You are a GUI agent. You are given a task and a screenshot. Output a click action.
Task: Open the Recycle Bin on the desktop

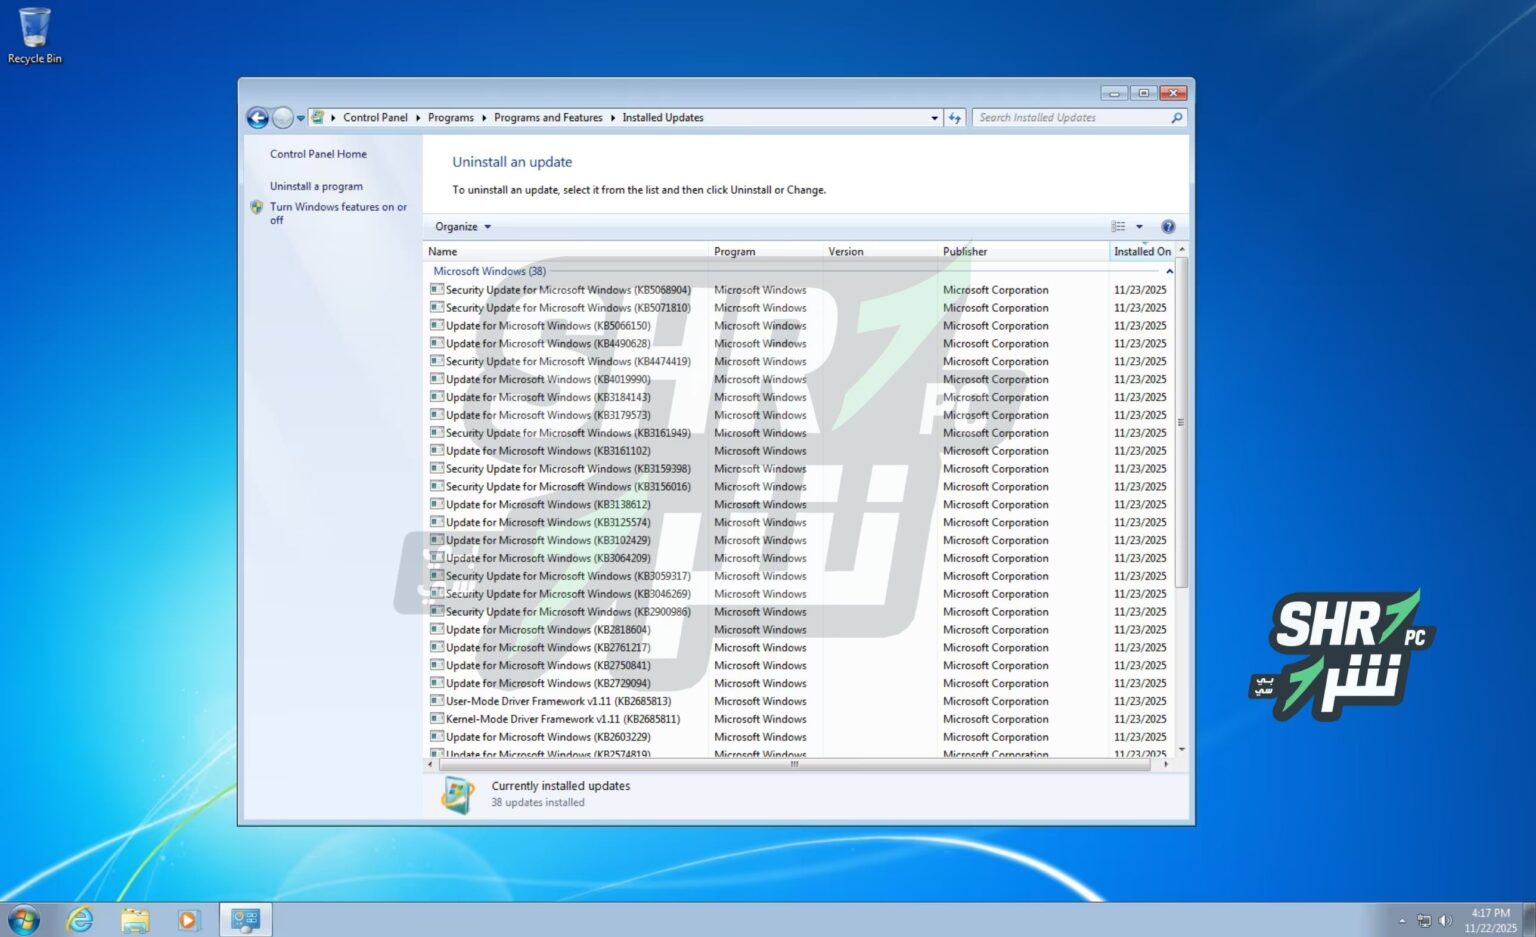[34, 25]
